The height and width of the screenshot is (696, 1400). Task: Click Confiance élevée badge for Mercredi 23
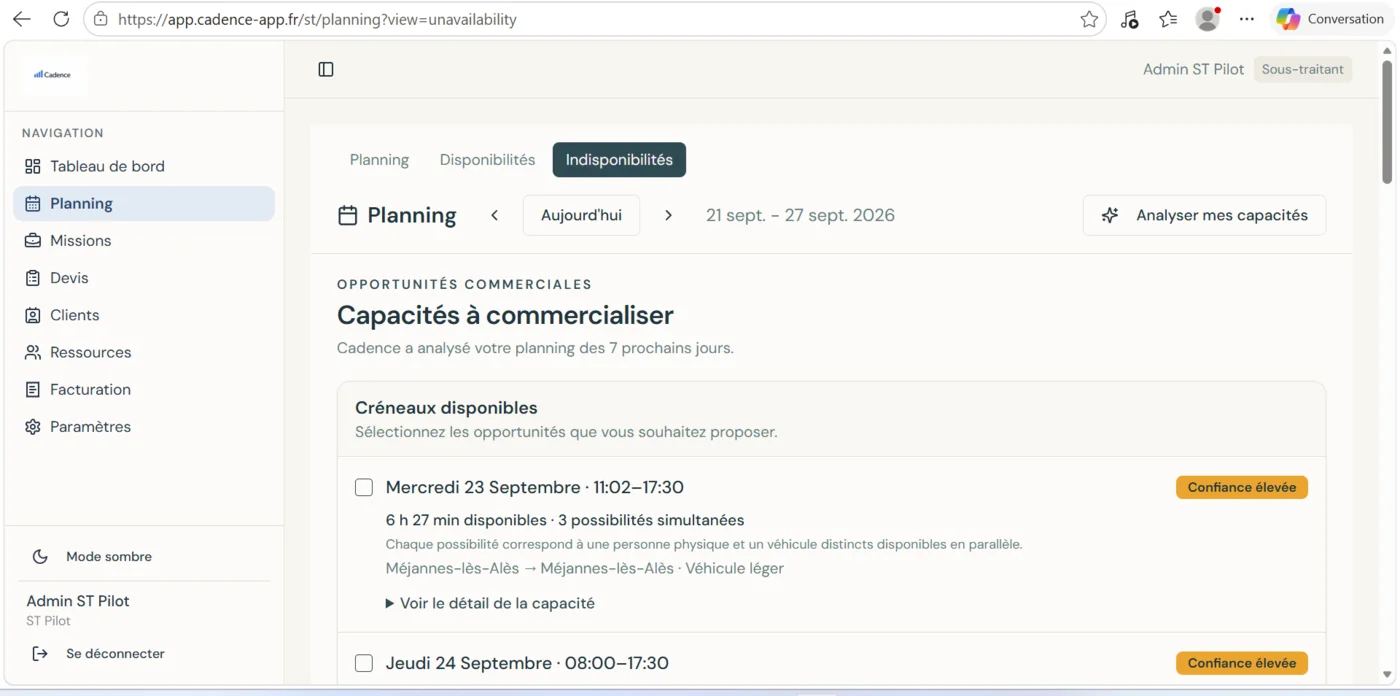(x=1242, y=487)
